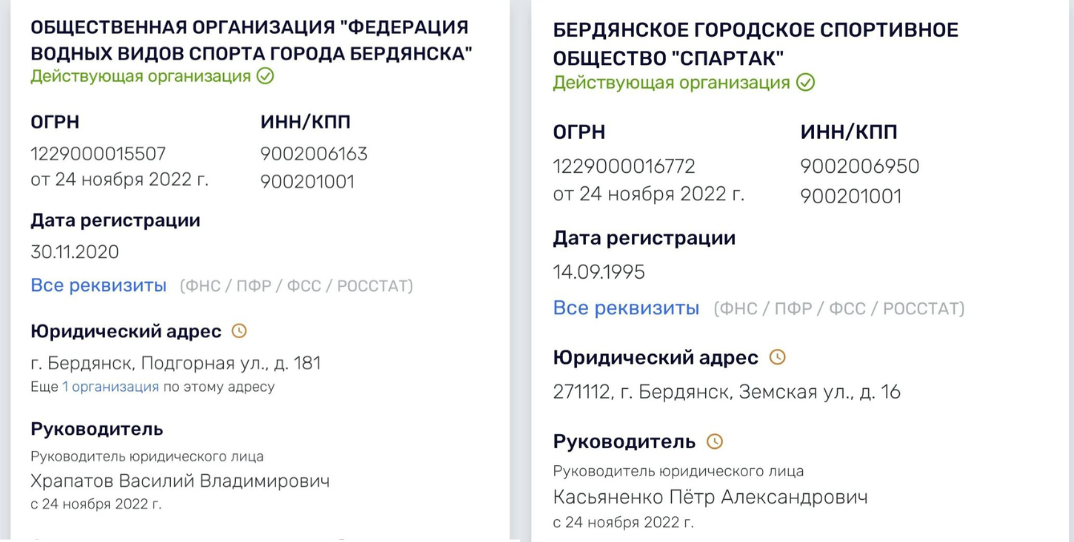Select ОГРН number 1229000015507
This screenshot has height=542, width=1074.
98,153
